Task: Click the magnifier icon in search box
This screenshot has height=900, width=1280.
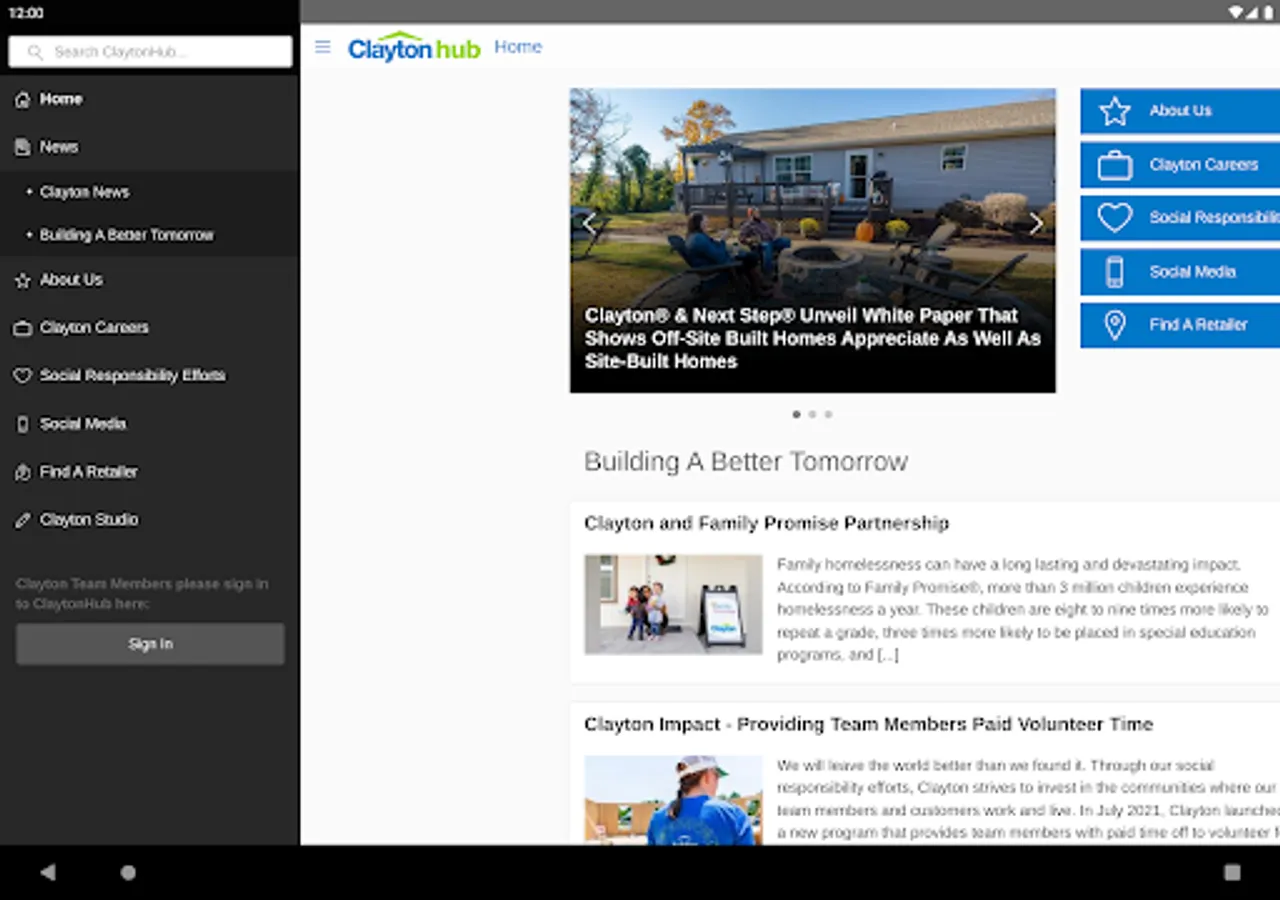Action: pos(36,52)
